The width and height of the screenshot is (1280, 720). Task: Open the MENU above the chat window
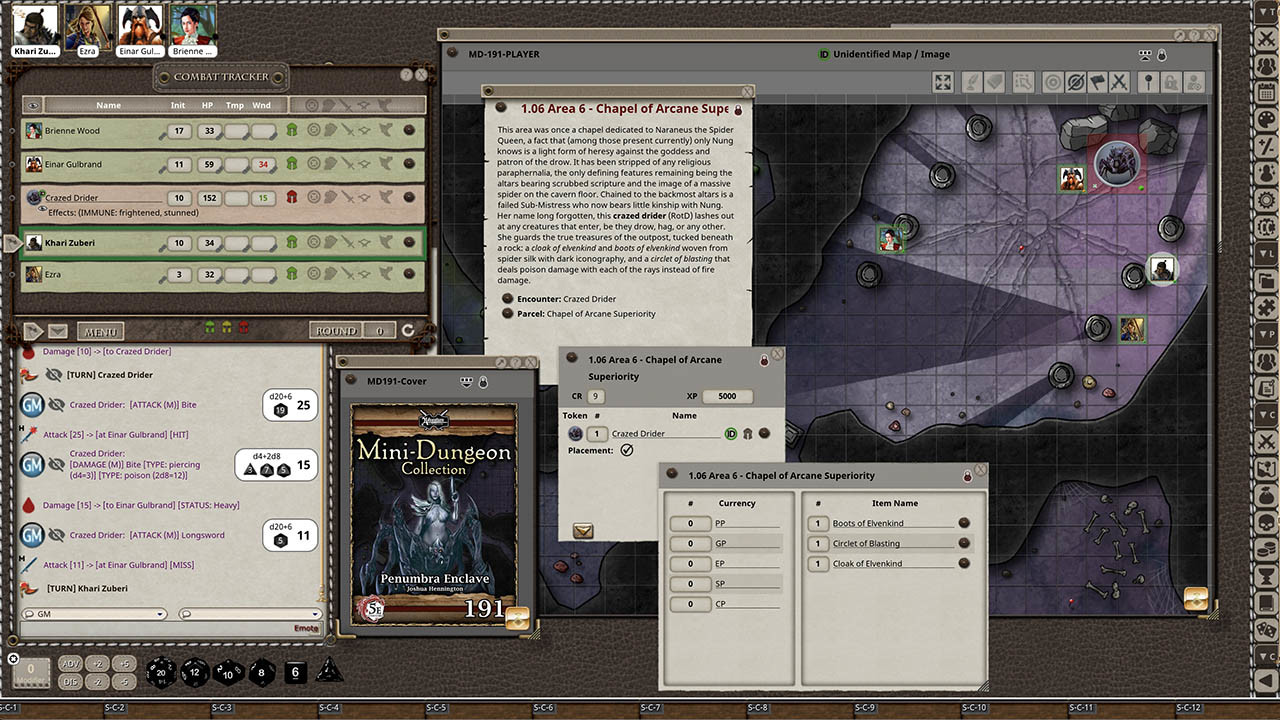click(101, 331)
